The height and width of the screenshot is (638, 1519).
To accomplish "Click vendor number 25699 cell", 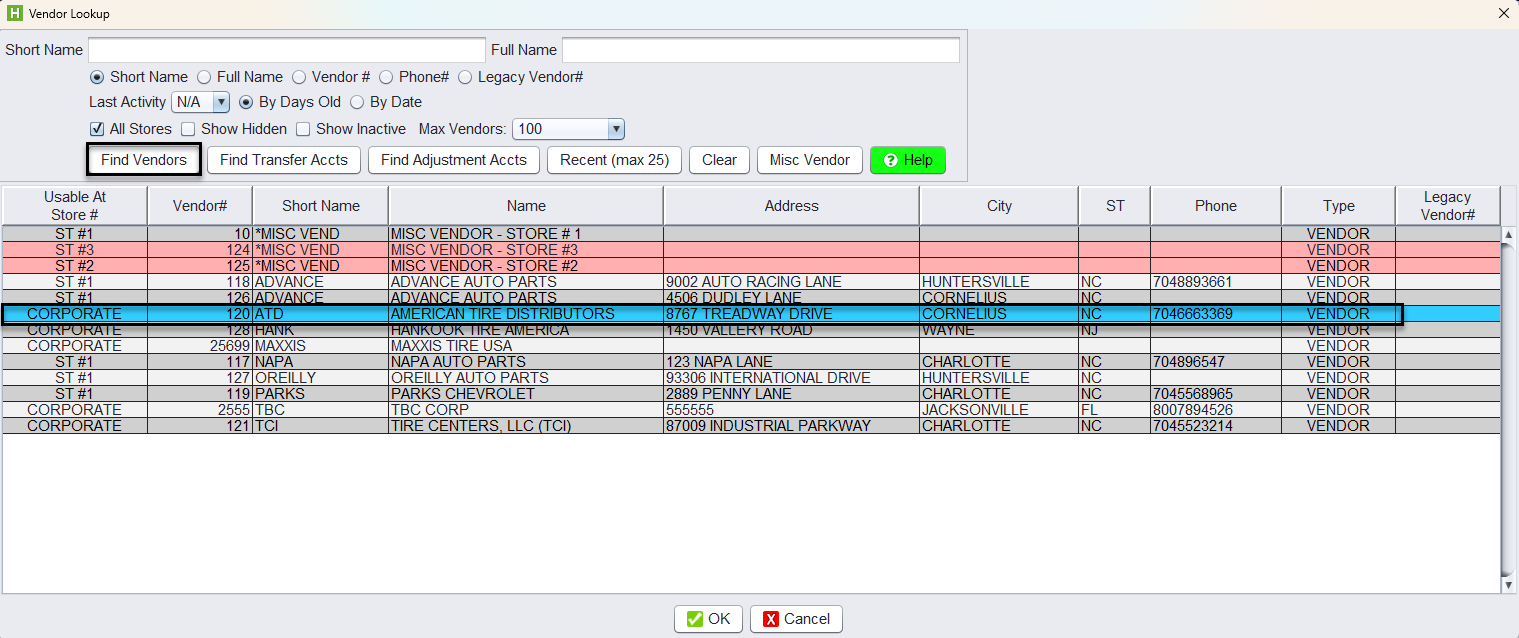I will pyautogui.click(x=200, y=346).
